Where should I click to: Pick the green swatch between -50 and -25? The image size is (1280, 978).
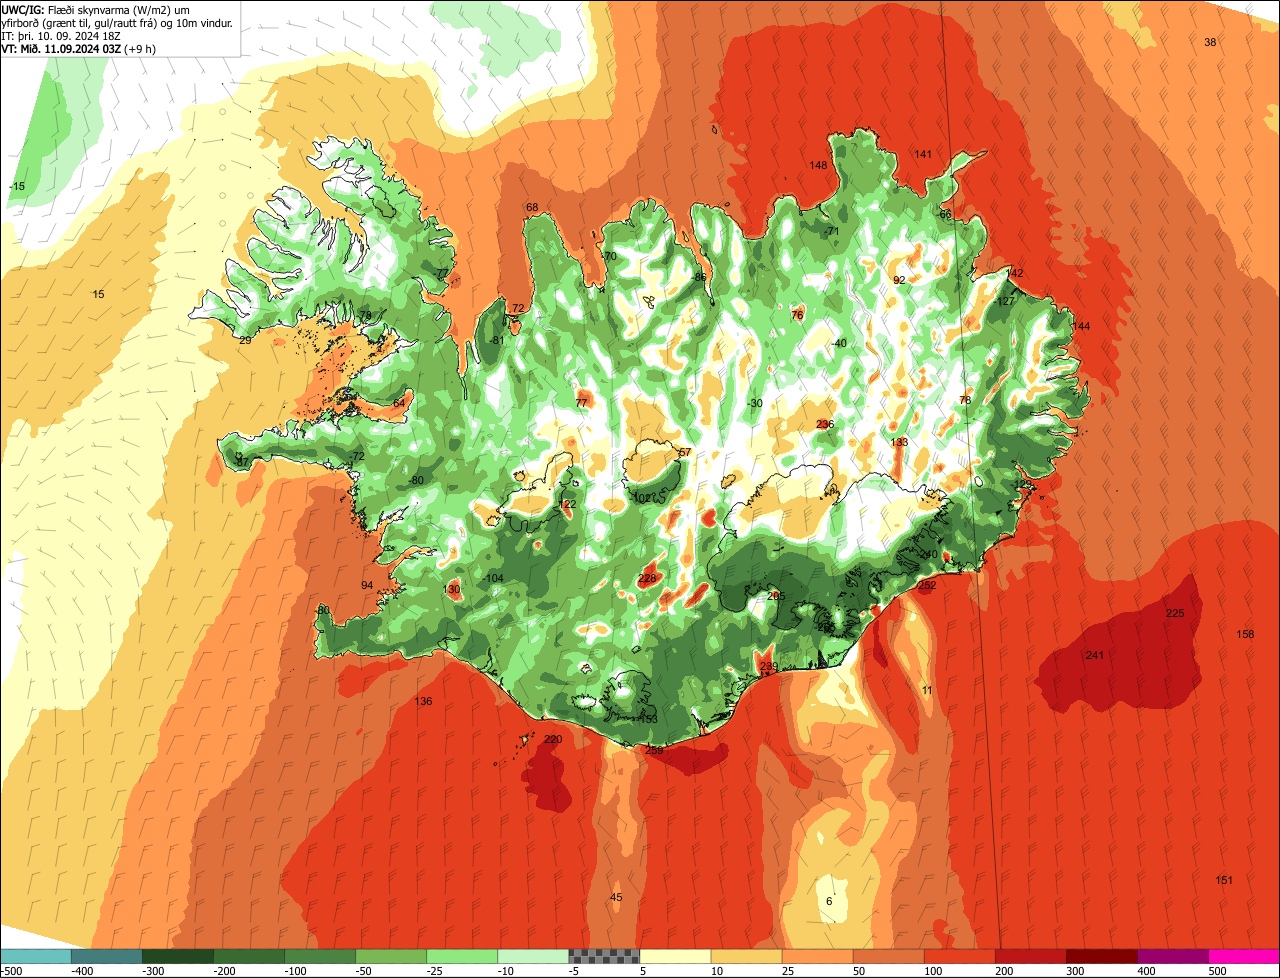(x=391, y=956)
